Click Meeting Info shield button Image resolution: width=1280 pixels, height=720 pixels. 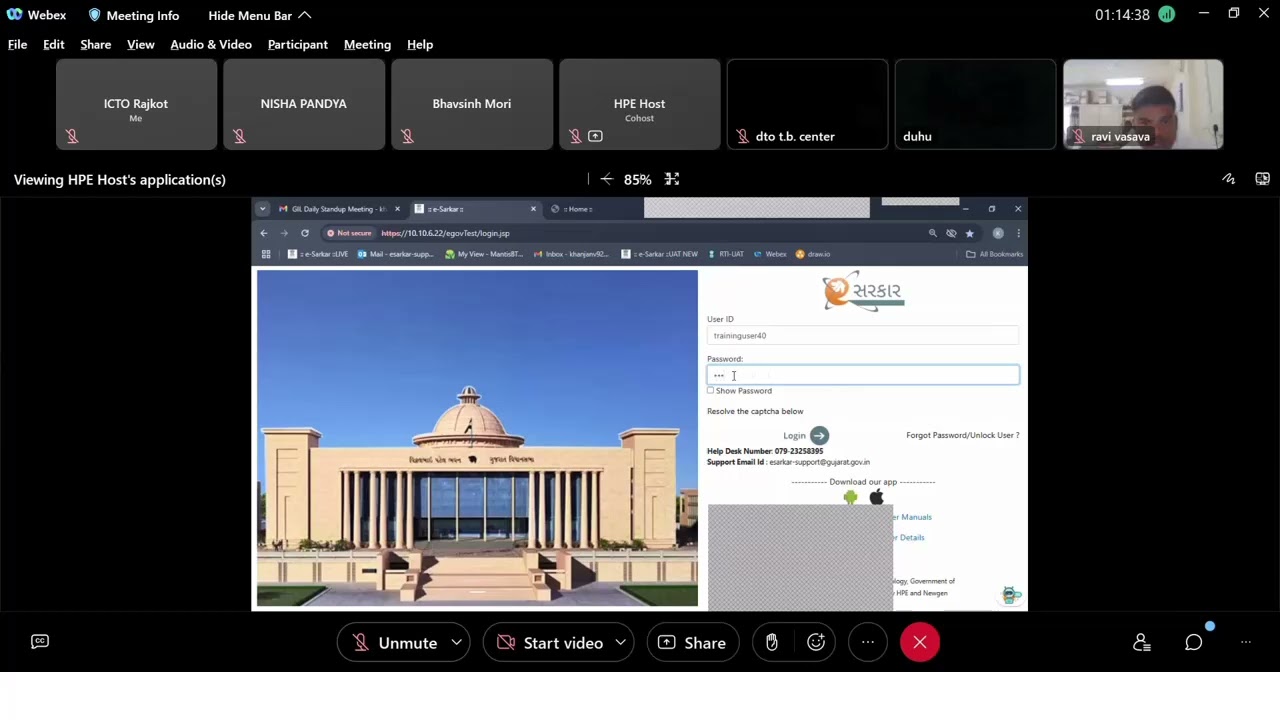pyautogui.click(x=134, y=15)
